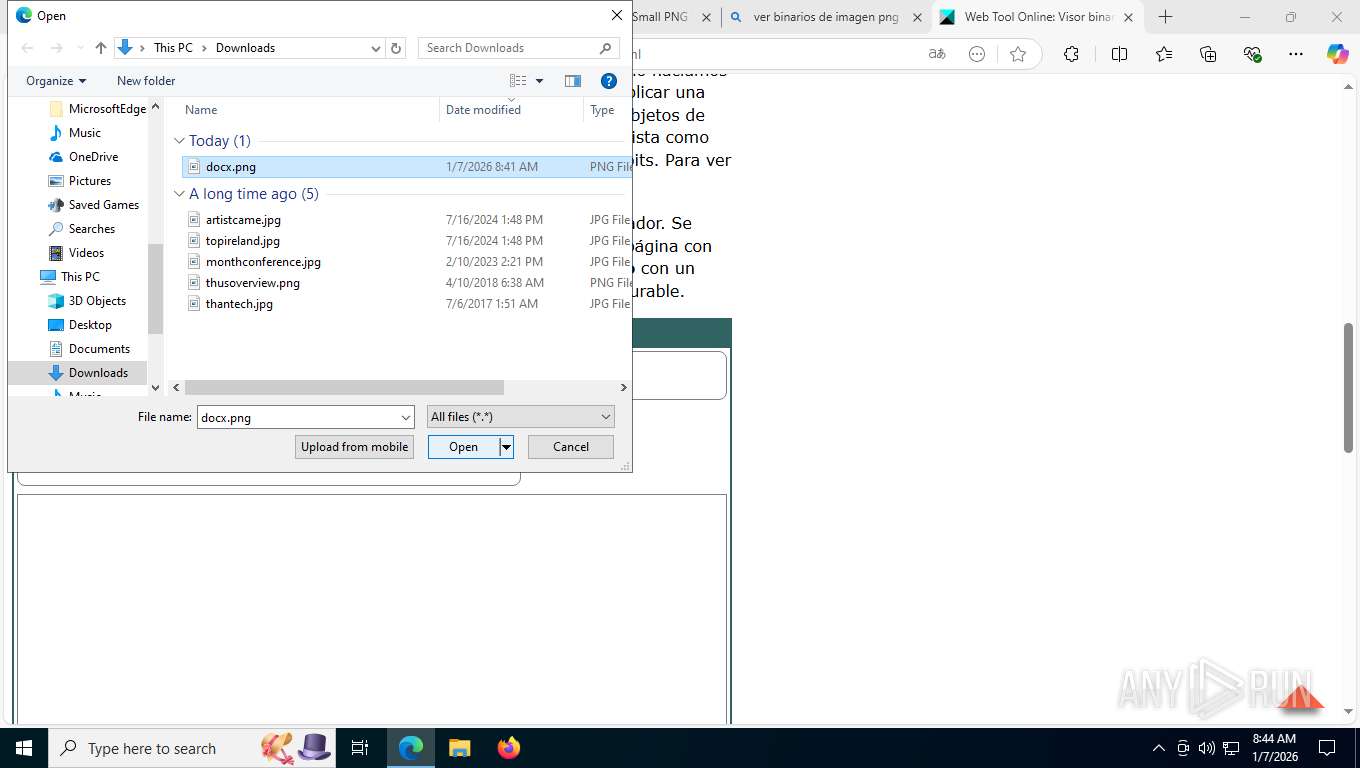The width and height of the screenshot is (1360, 768).
Task: Sort by the Date modified column header
Action: [x=483, y=110]
